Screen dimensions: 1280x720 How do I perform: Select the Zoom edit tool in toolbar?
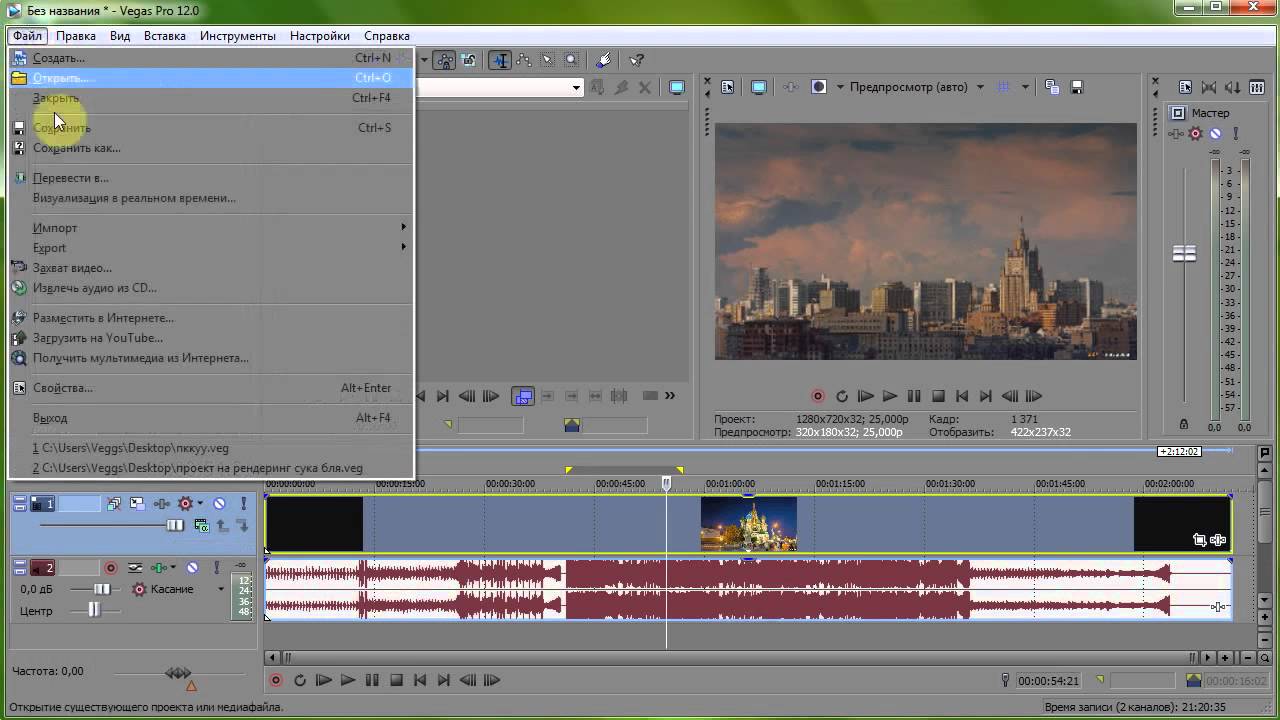(571, 60)
